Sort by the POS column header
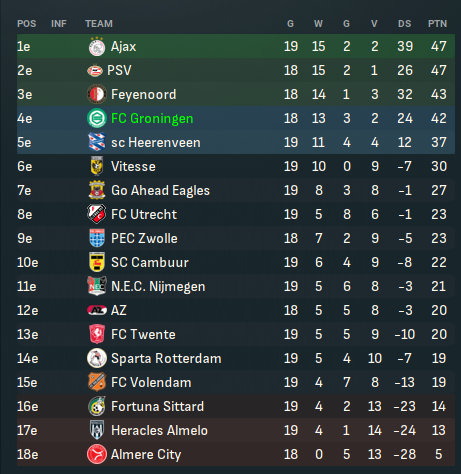 [27, 24]
